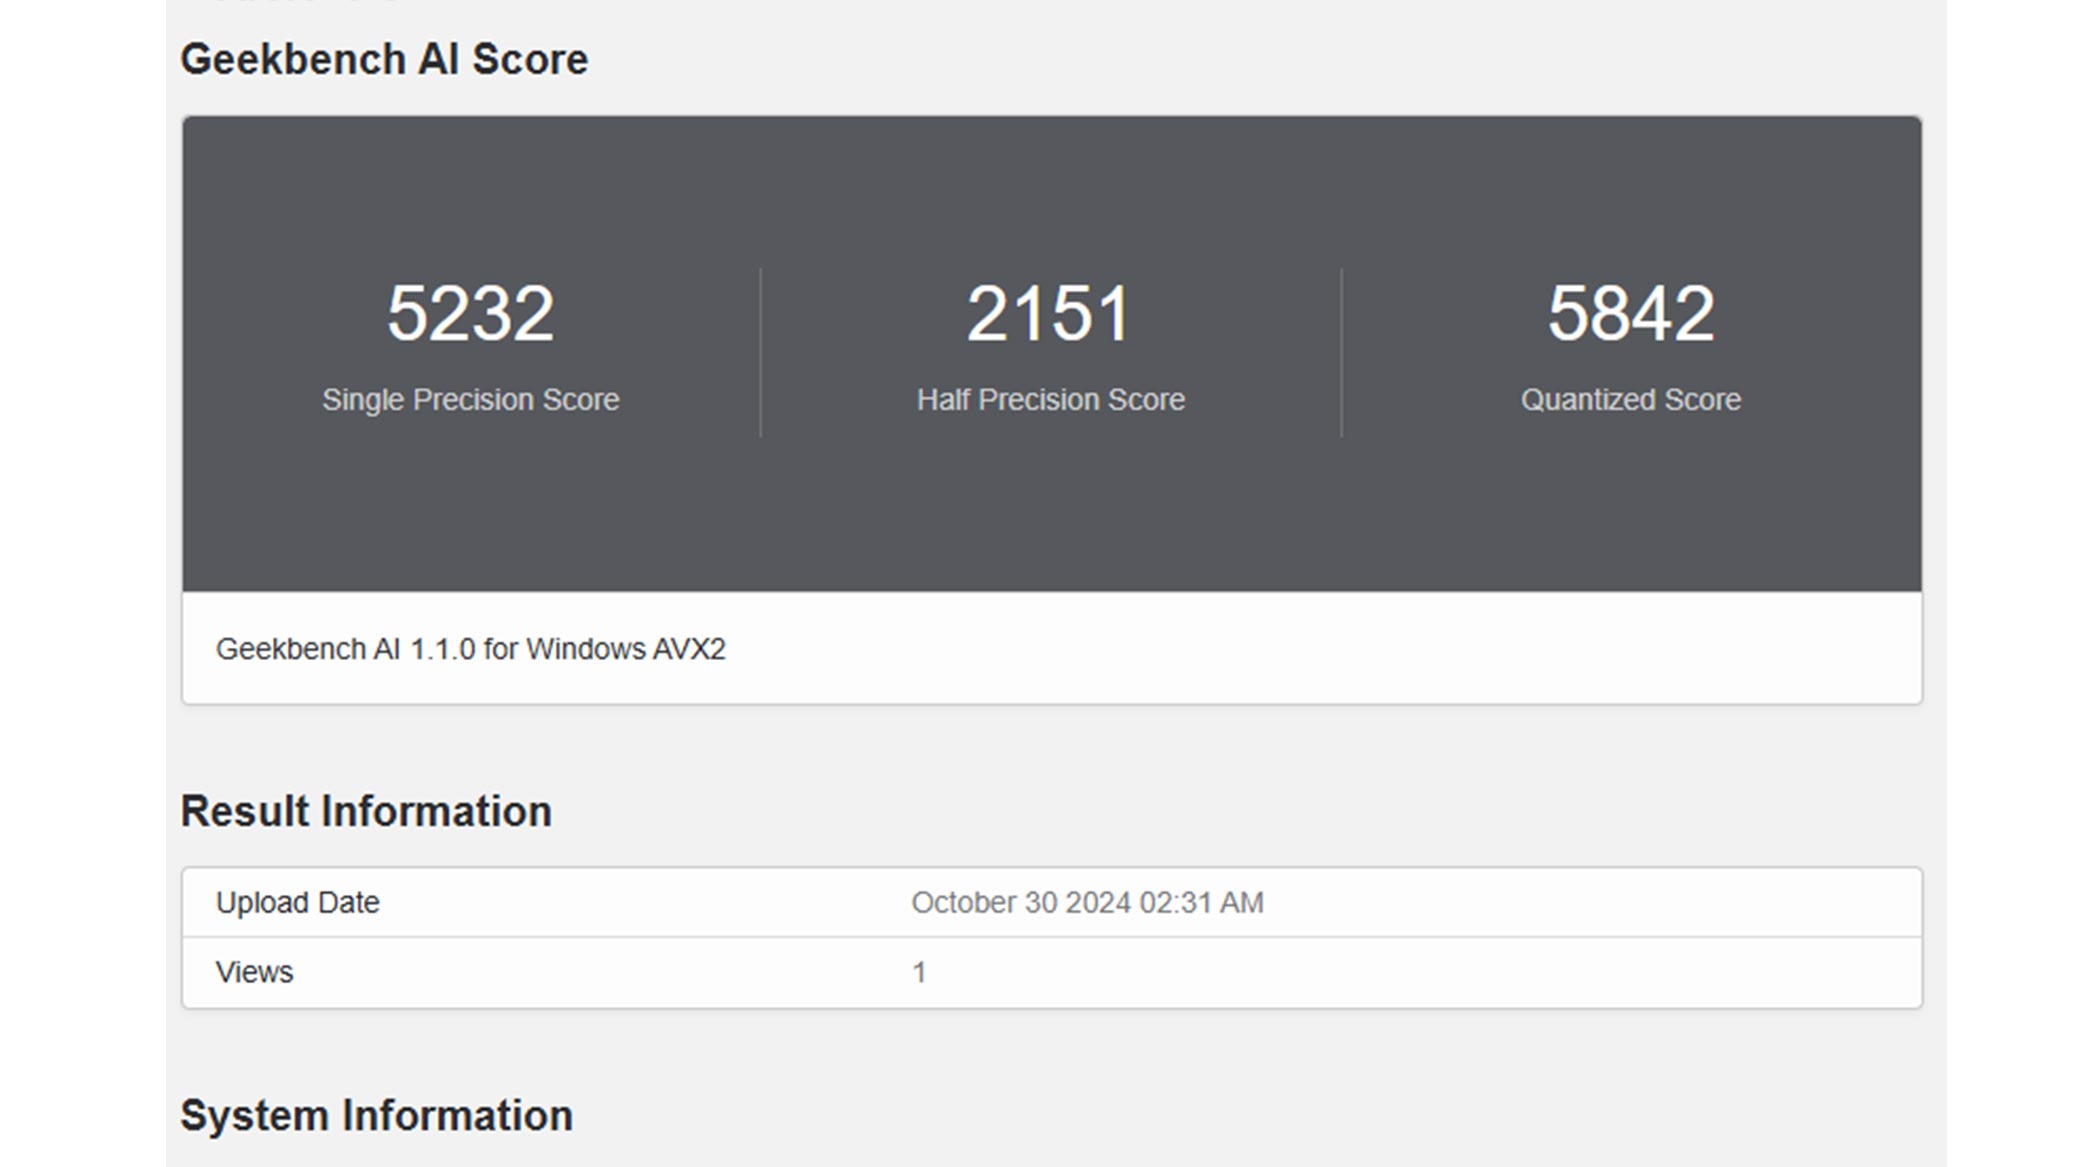
Task: Click the Result Information heading
Action: tap(366, 811)
